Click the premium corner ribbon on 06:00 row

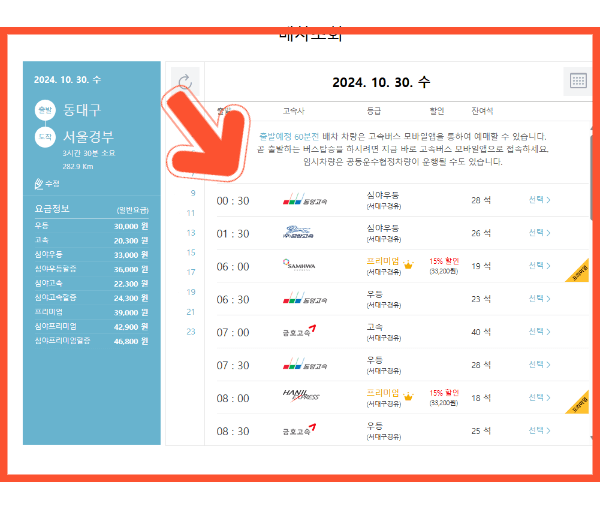(580, 273)
